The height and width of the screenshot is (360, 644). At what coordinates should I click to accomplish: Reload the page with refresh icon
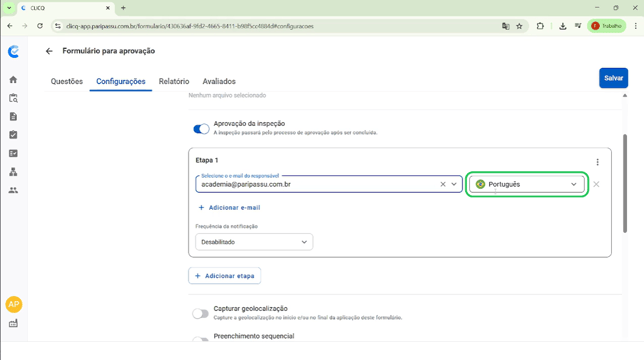click(40, 26)
